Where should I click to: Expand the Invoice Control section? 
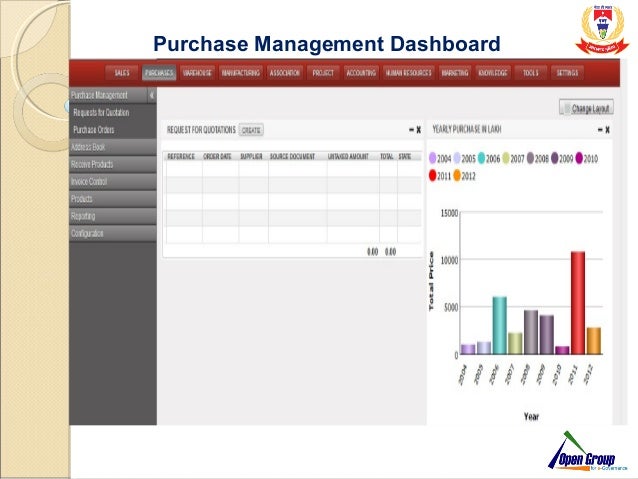point(113,182)
